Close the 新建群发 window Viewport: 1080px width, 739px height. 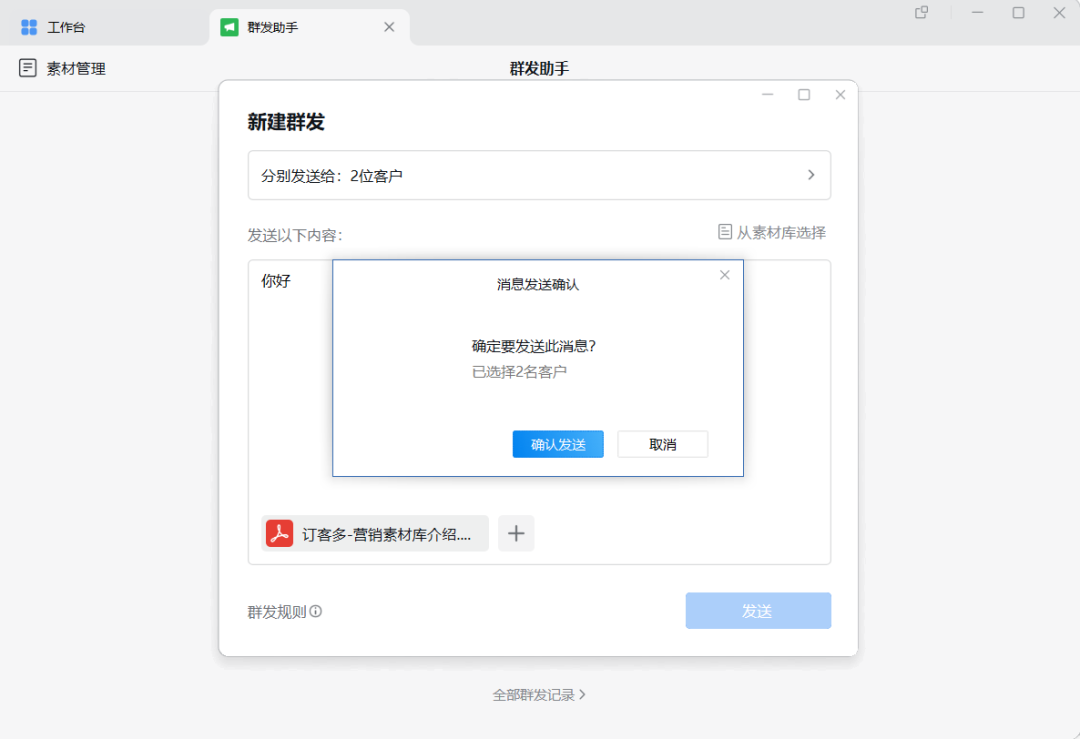point(840,95)
